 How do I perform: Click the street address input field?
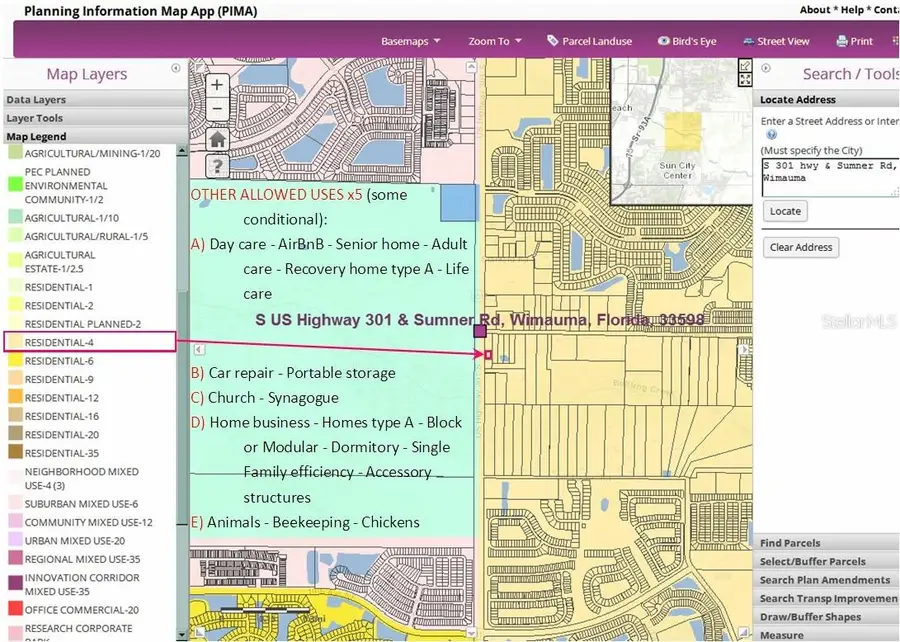pyautogui.click(x=829, y=171)
